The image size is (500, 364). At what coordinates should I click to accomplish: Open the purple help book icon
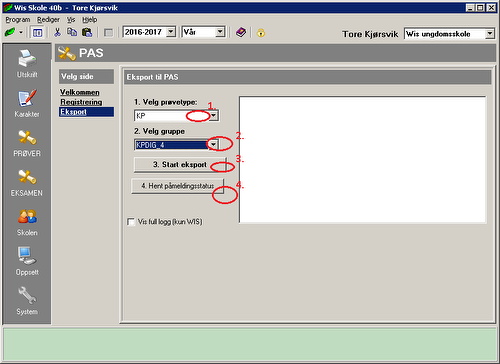pos(241,32)
